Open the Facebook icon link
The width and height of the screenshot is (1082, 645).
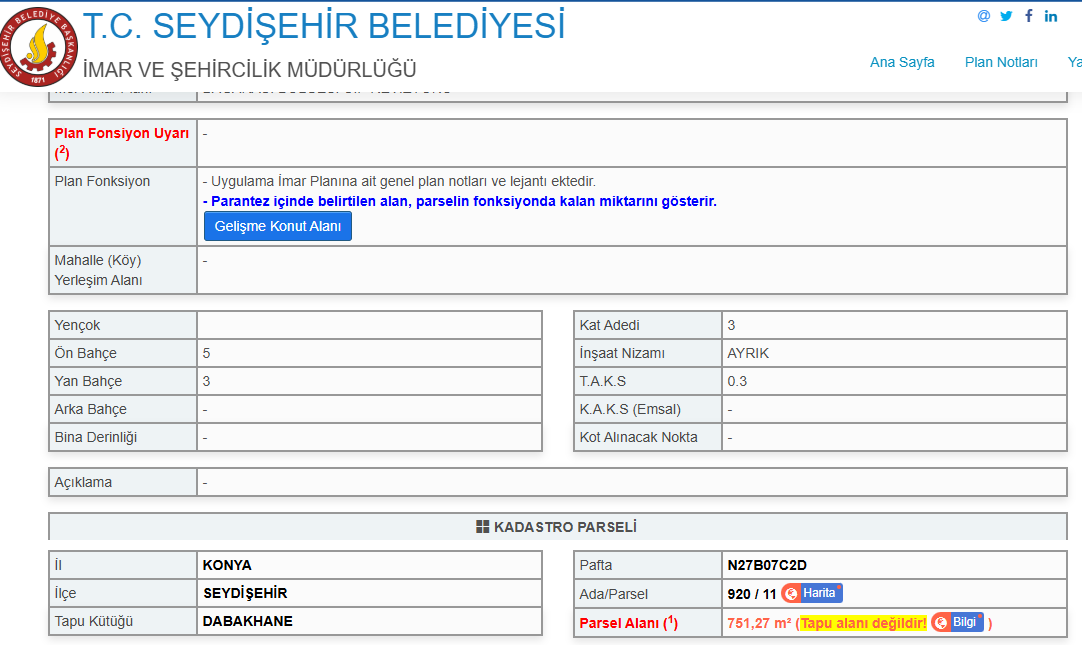pos(1029,16)
